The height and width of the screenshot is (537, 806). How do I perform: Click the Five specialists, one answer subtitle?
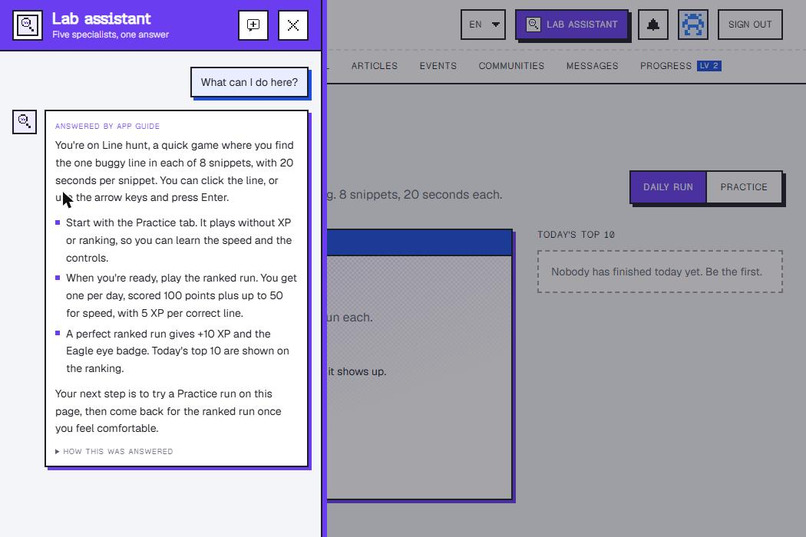click(x=111, y=34)
